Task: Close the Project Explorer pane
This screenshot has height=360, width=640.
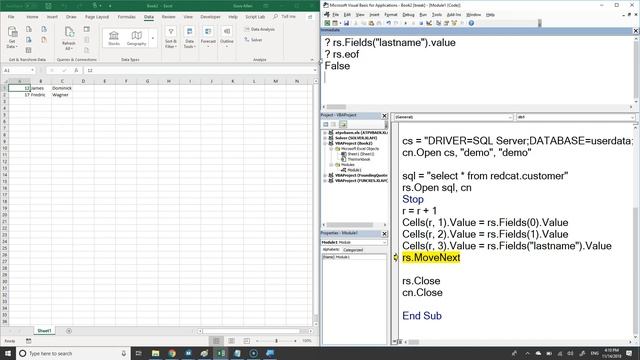Action: pyautogui.click(x=384, y=116)
